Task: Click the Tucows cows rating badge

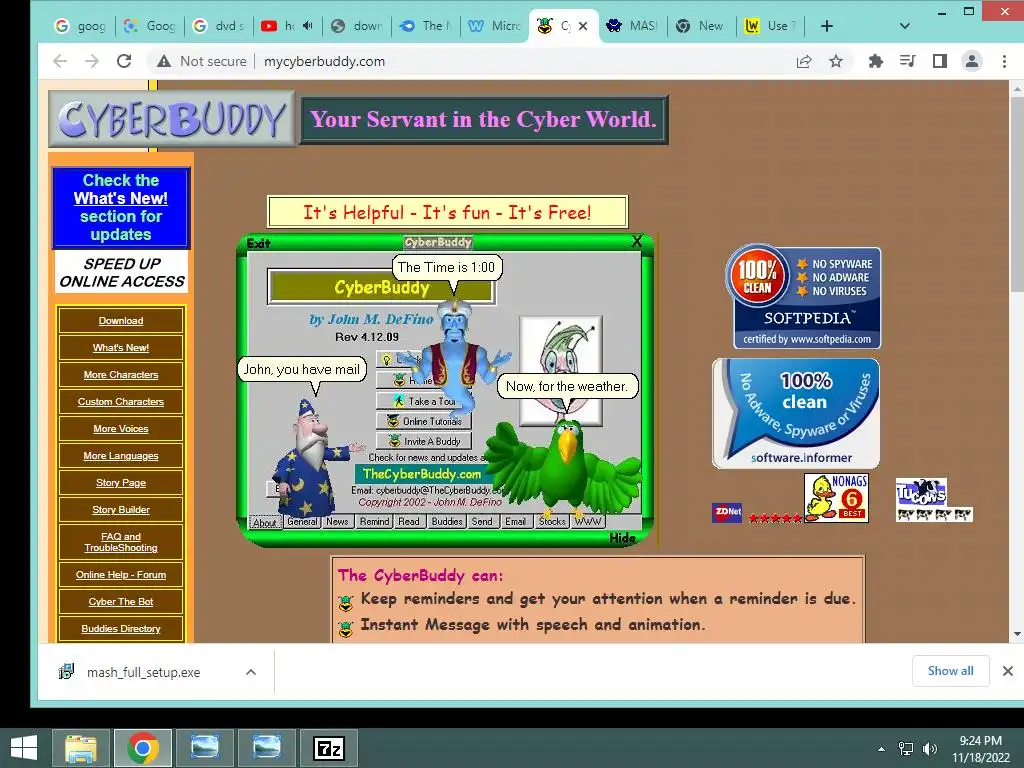Action: [x=934, y=500]
